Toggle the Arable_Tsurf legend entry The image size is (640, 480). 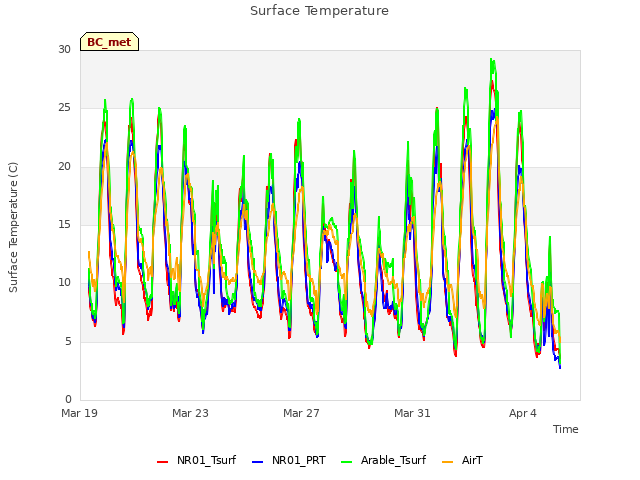pos(383,460)
